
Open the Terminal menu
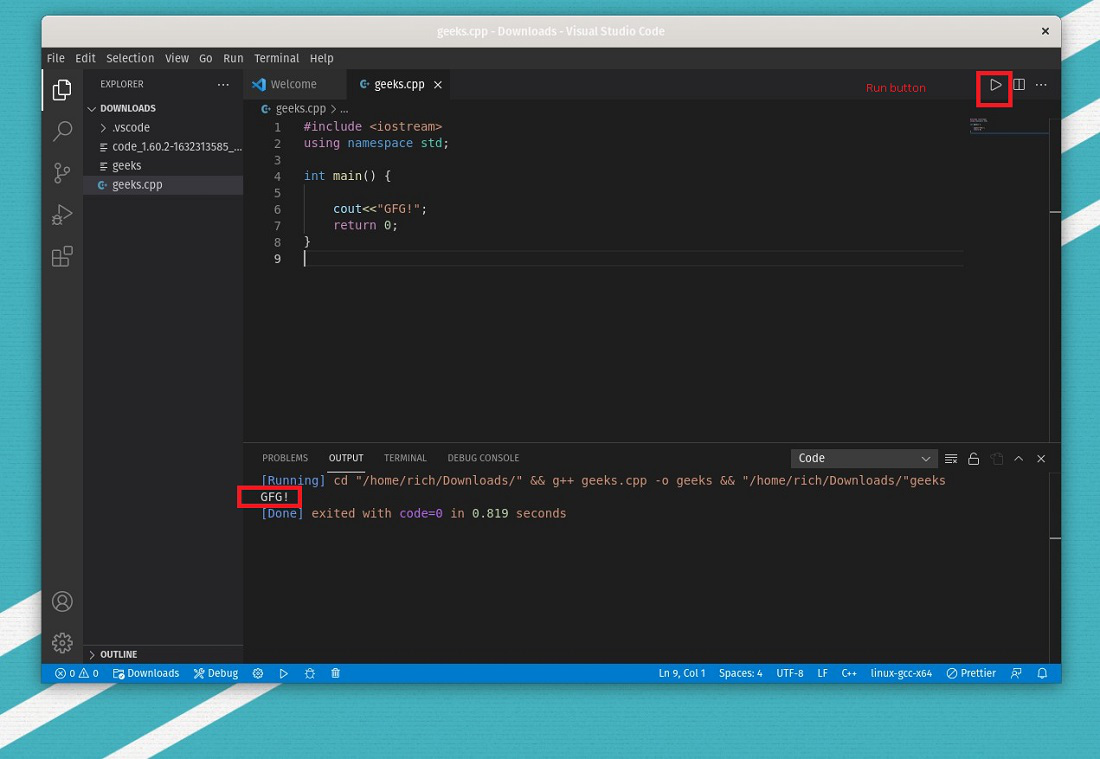coord(276,58)
